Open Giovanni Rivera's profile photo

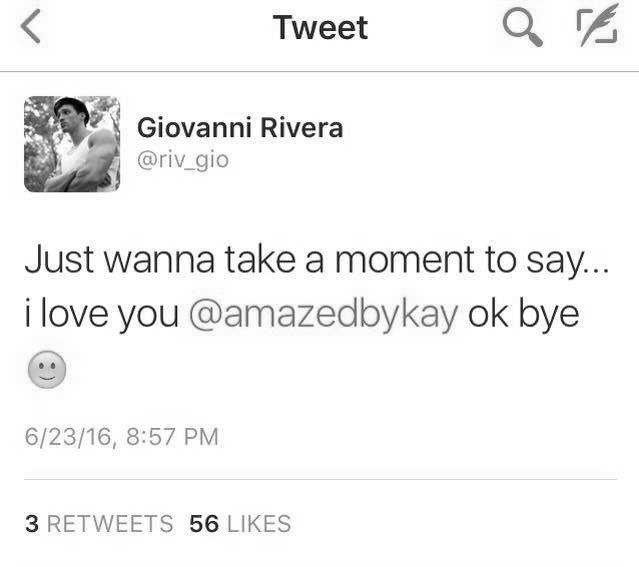click(x=72, y=144)
